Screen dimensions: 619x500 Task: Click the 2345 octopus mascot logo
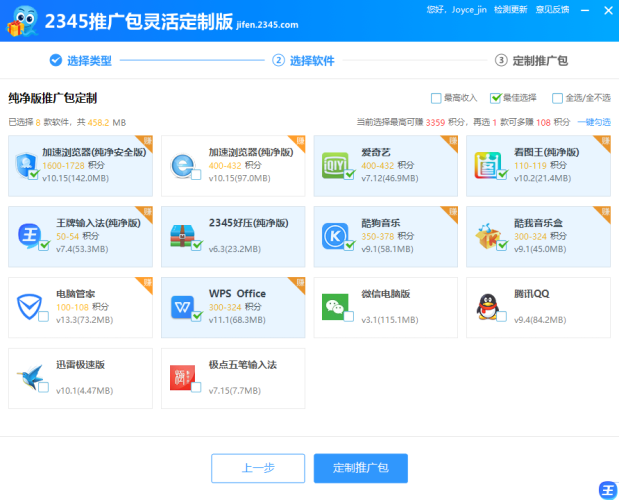pyautogui.click(x=23, y=21)
